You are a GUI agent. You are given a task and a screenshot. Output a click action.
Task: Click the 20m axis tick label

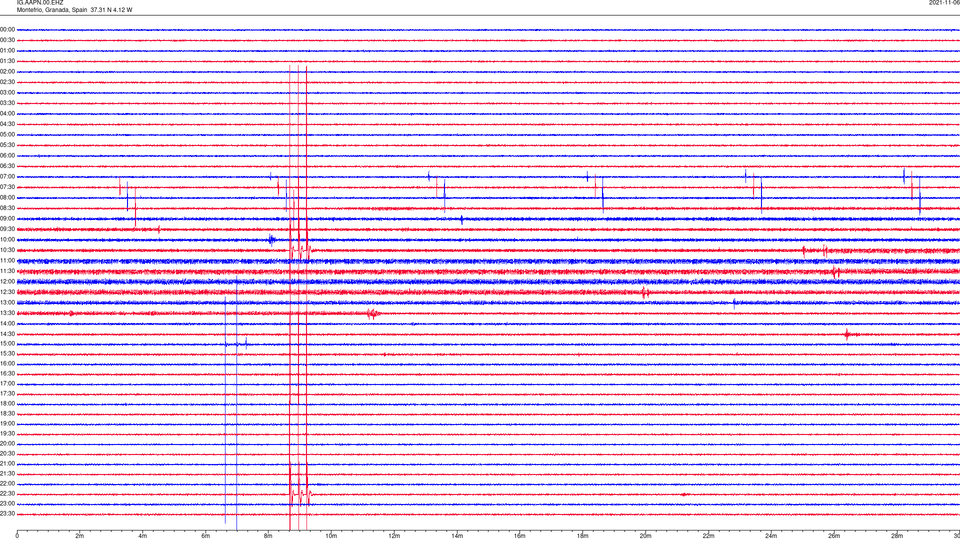point(645,536)
